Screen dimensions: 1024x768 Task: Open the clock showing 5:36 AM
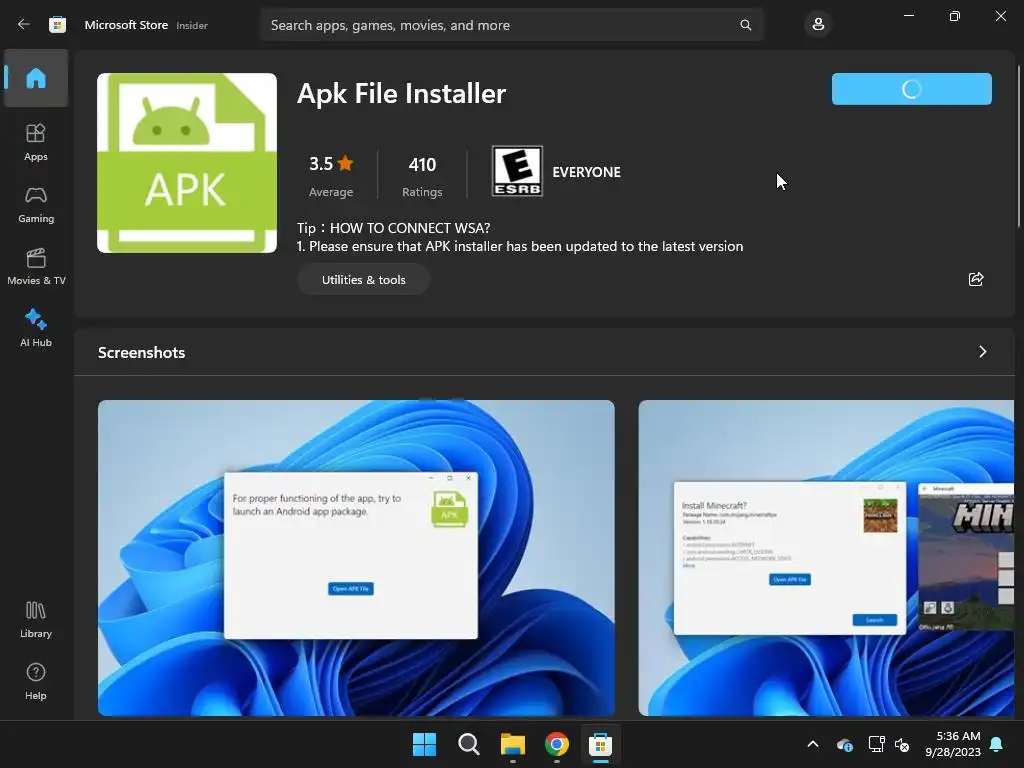tap(953, 744)
